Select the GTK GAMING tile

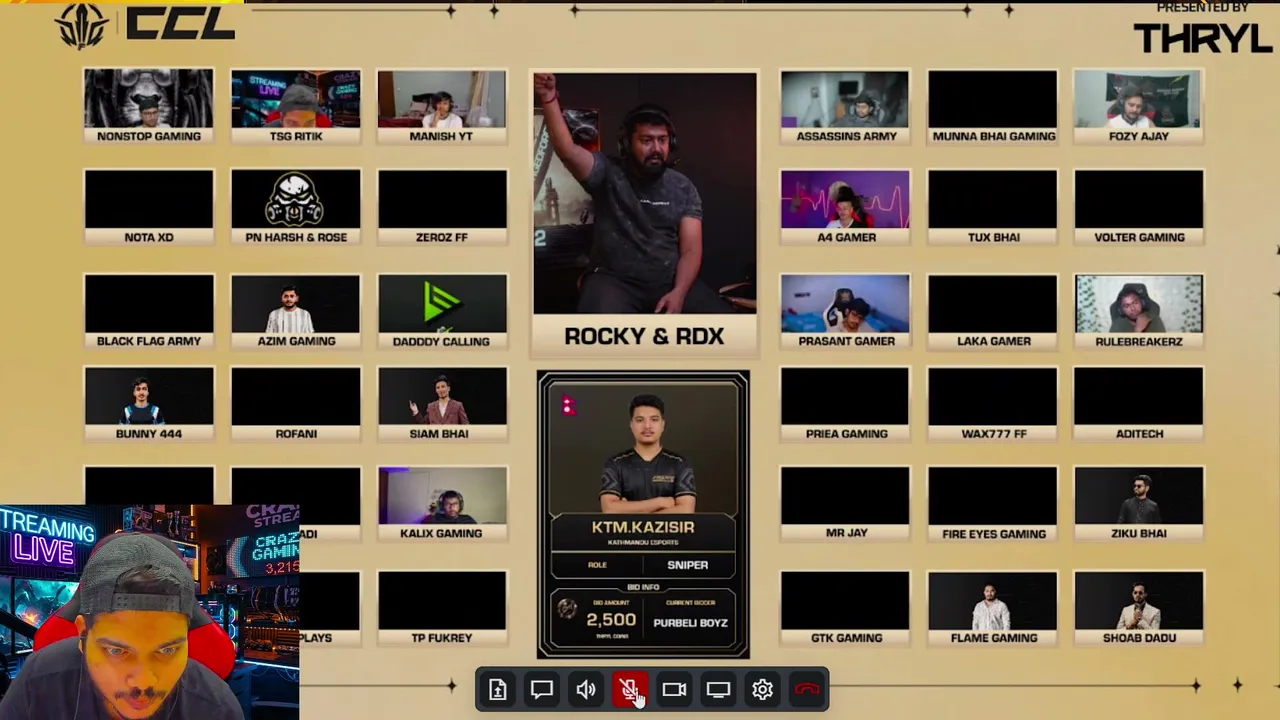[x=846, y=608]
